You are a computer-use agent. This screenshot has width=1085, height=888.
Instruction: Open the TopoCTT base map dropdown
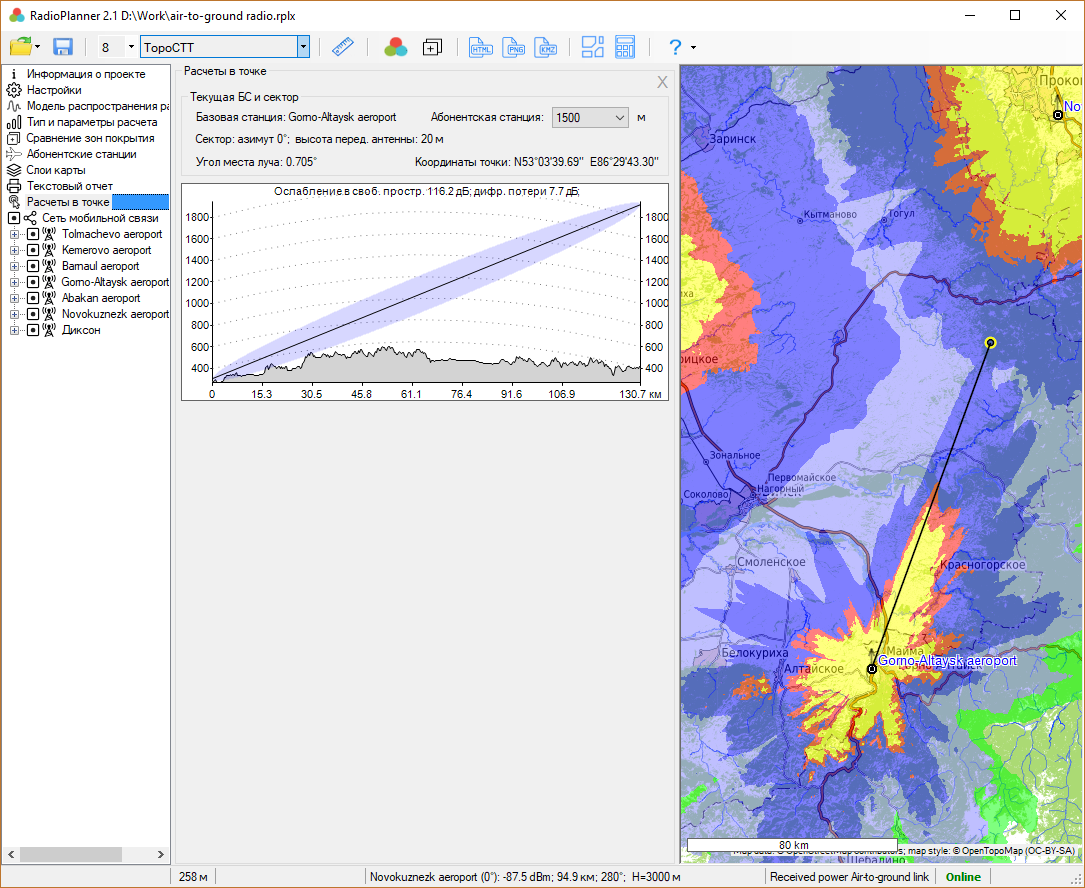303,47
